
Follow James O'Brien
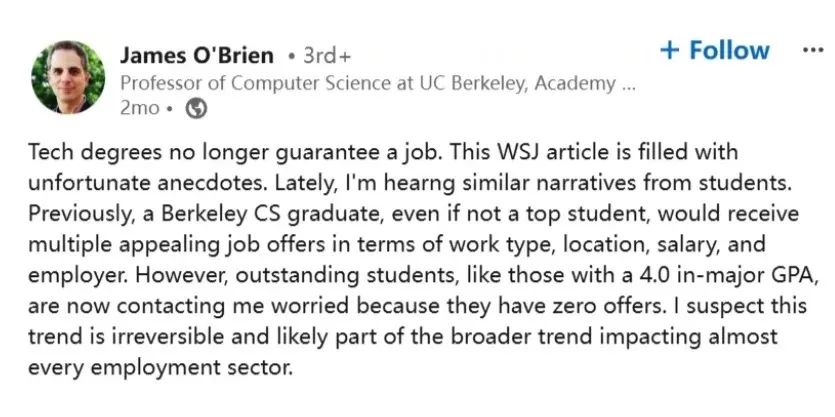(x=715, y=51)
